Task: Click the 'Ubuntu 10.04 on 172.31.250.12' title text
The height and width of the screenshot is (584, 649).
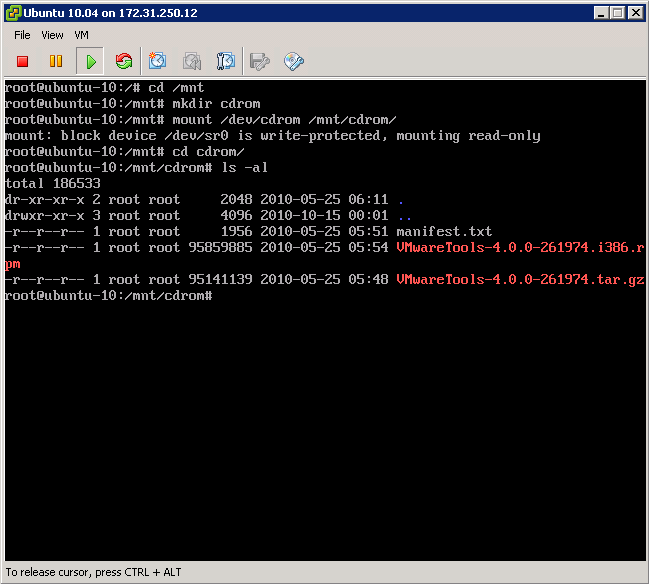Action: 110,13
